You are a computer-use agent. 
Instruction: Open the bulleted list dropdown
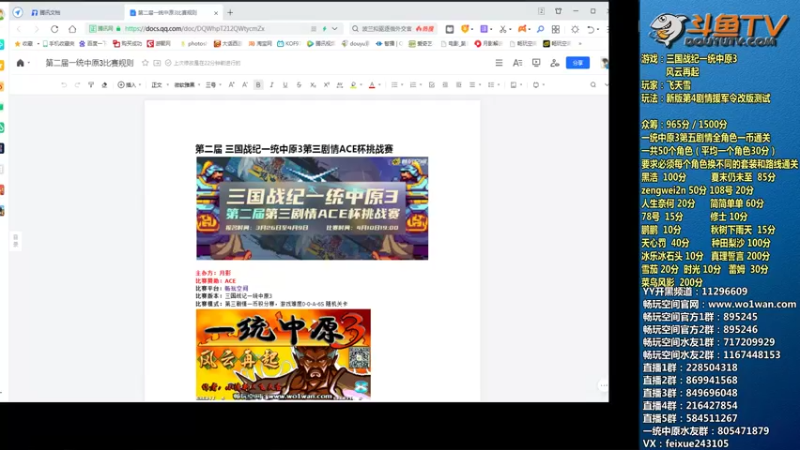click(396, 85)
